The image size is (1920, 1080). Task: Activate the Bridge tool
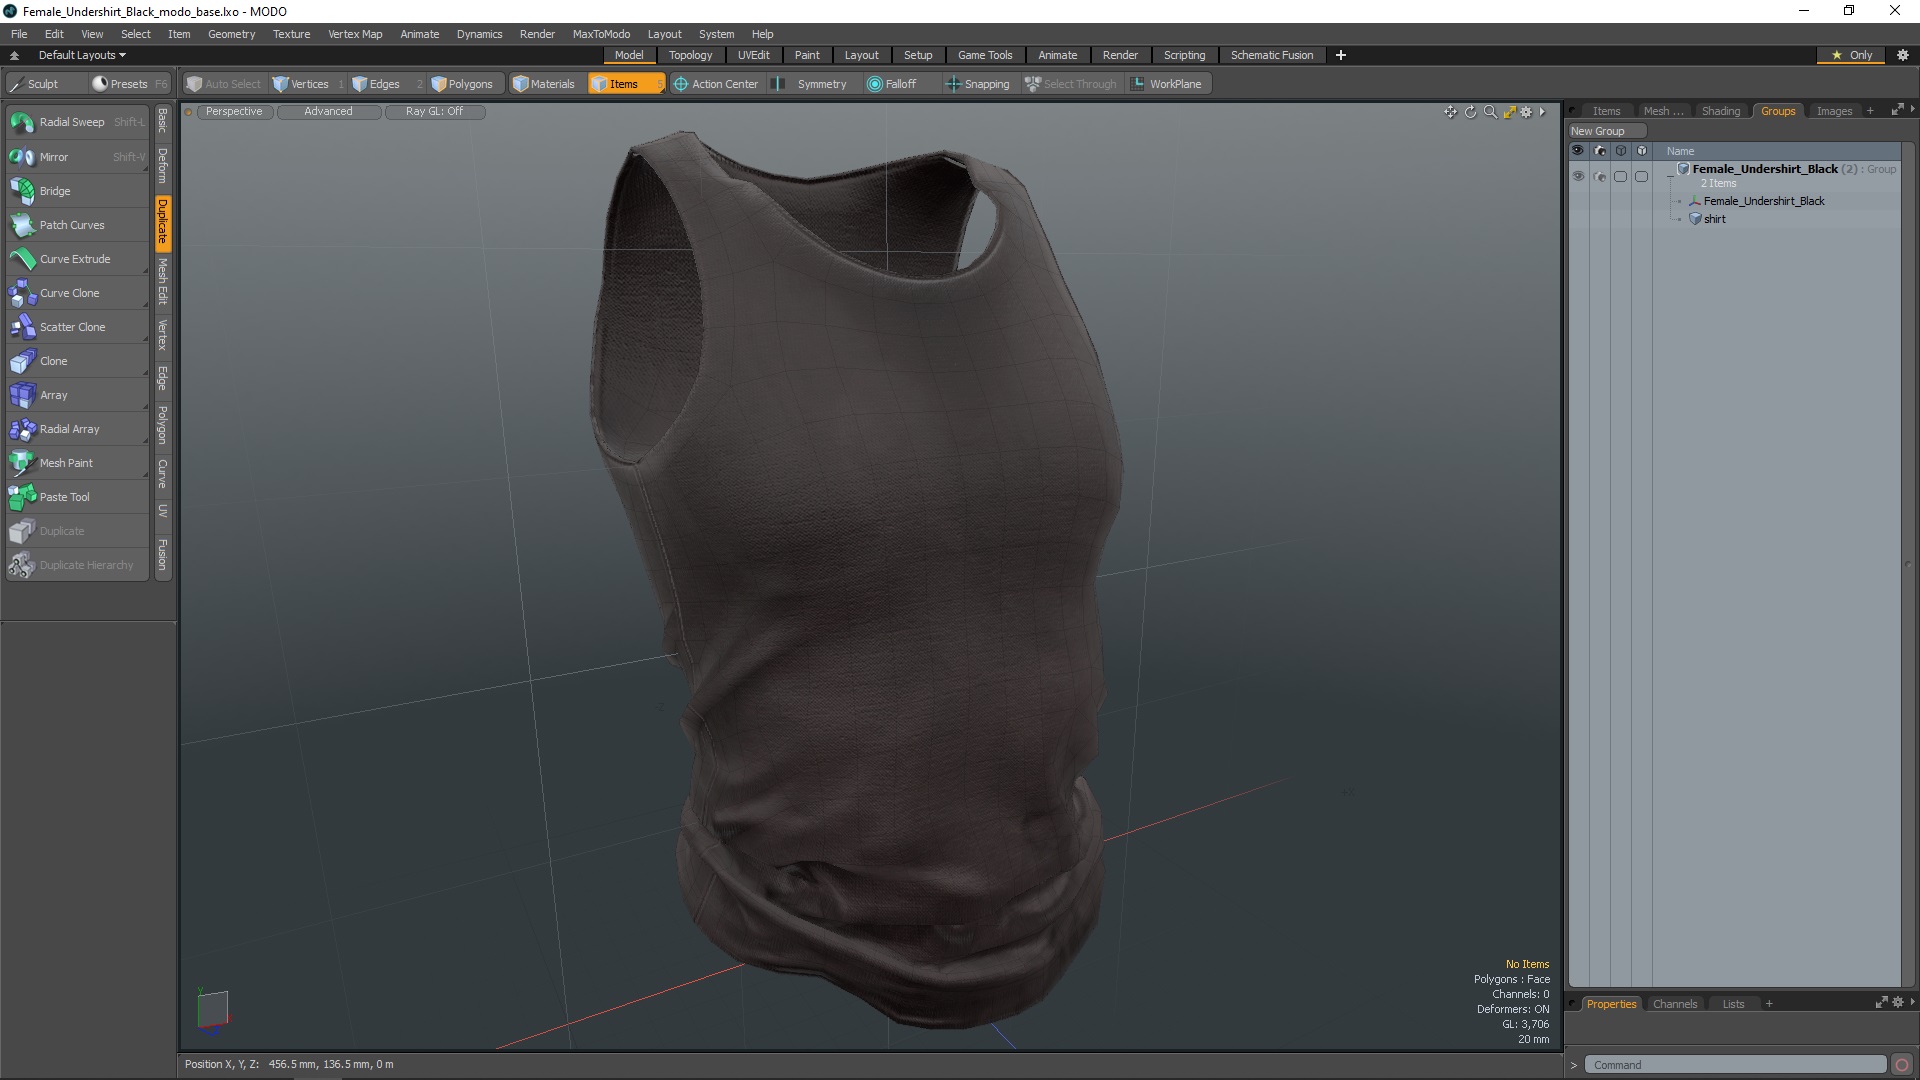pos(77,191)
